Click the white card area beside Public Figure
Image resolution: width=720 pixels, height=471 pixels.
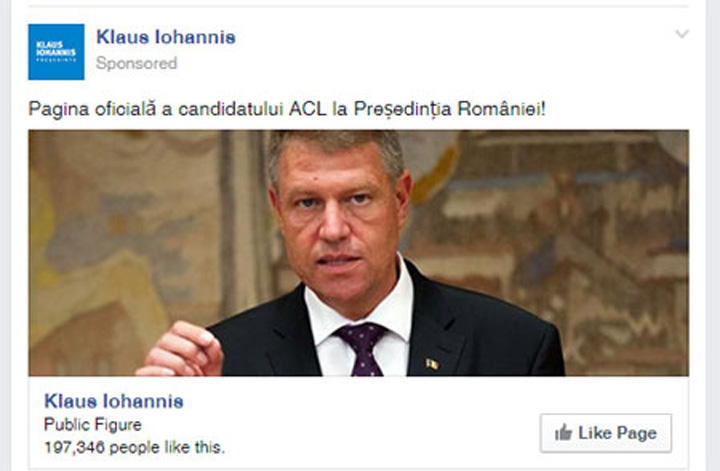(340, 425)
